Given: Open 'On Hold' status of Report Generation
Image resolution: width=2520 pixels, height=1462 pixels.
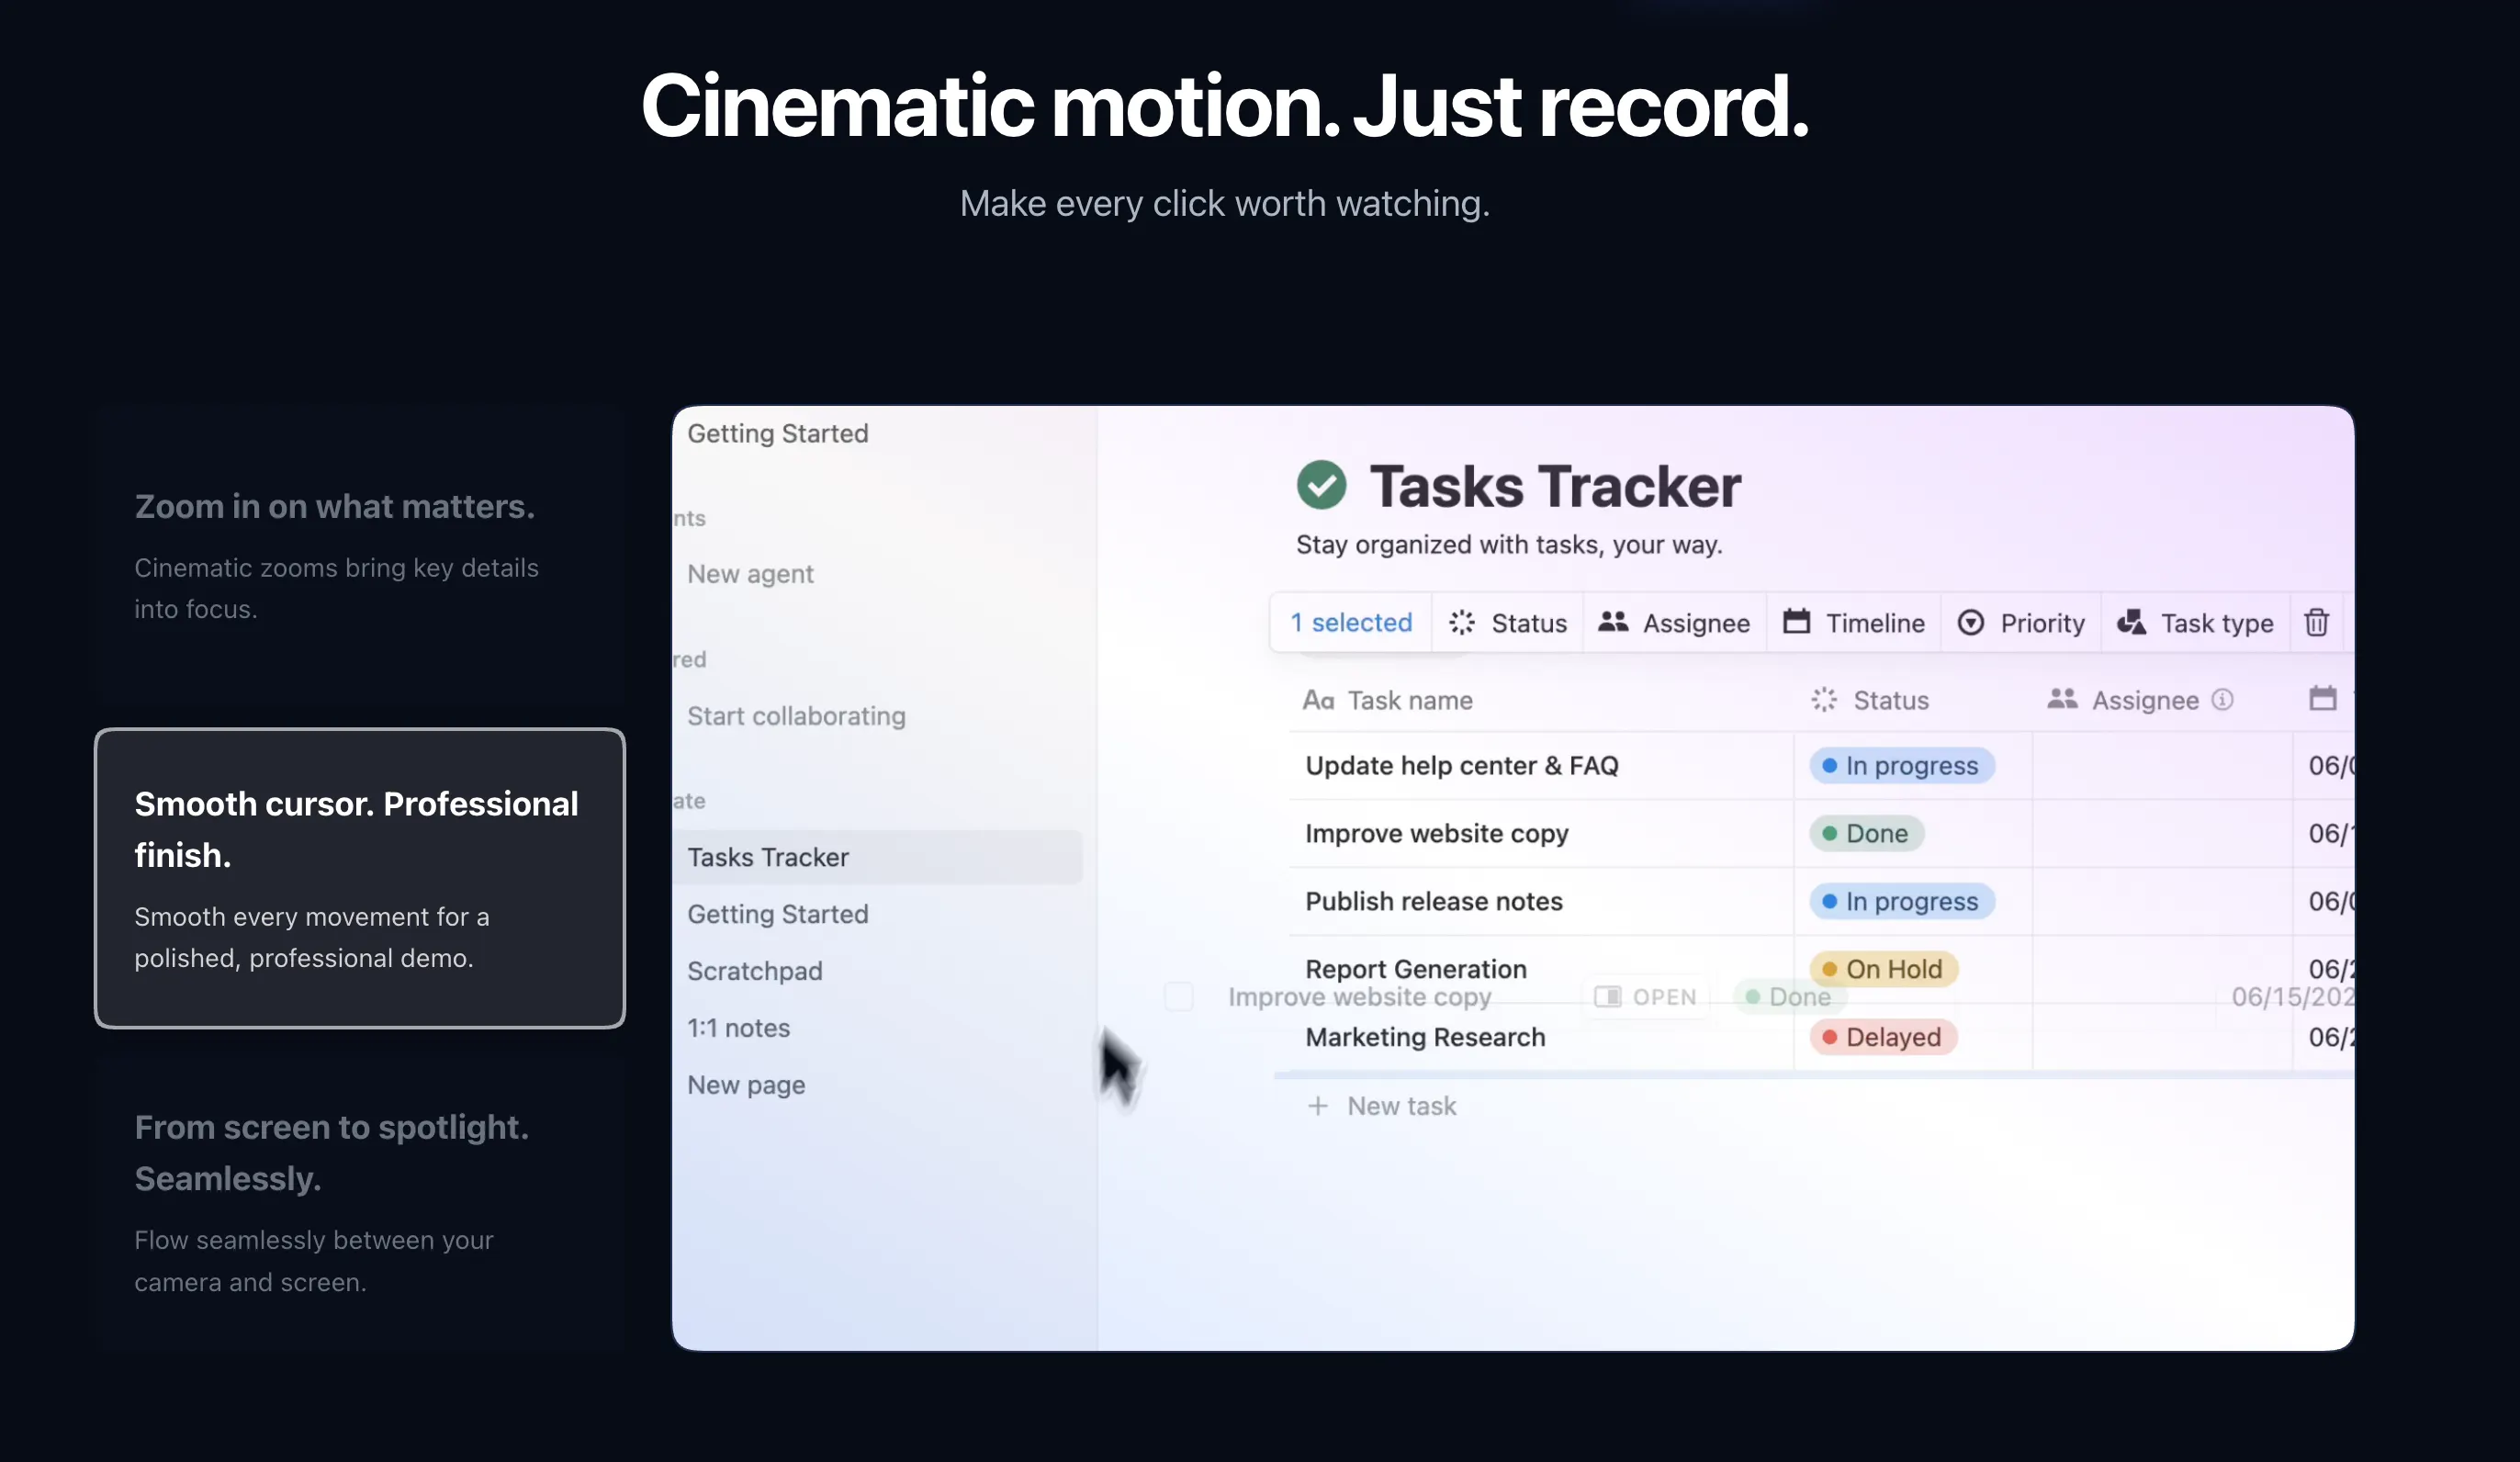Looking at the screenshot, I should tap(1883, 969).
